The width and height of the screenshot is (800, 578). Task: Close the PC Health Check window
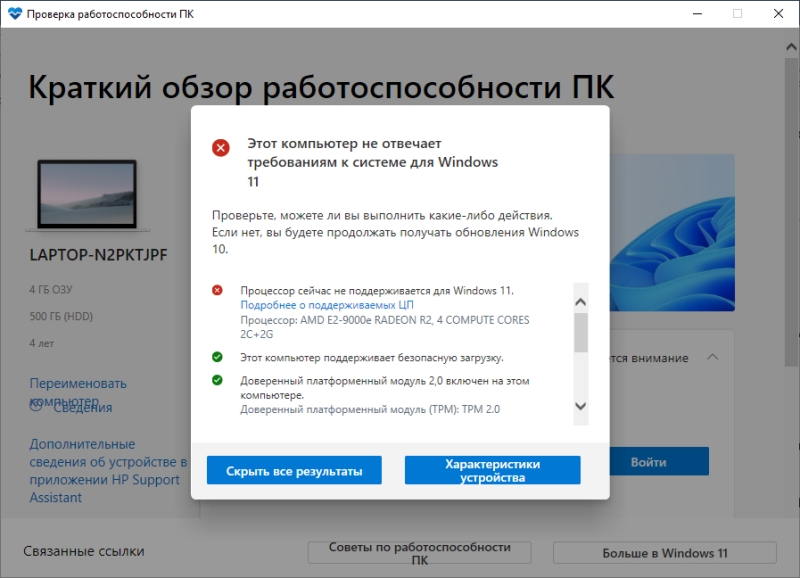[x=778, y=14]
